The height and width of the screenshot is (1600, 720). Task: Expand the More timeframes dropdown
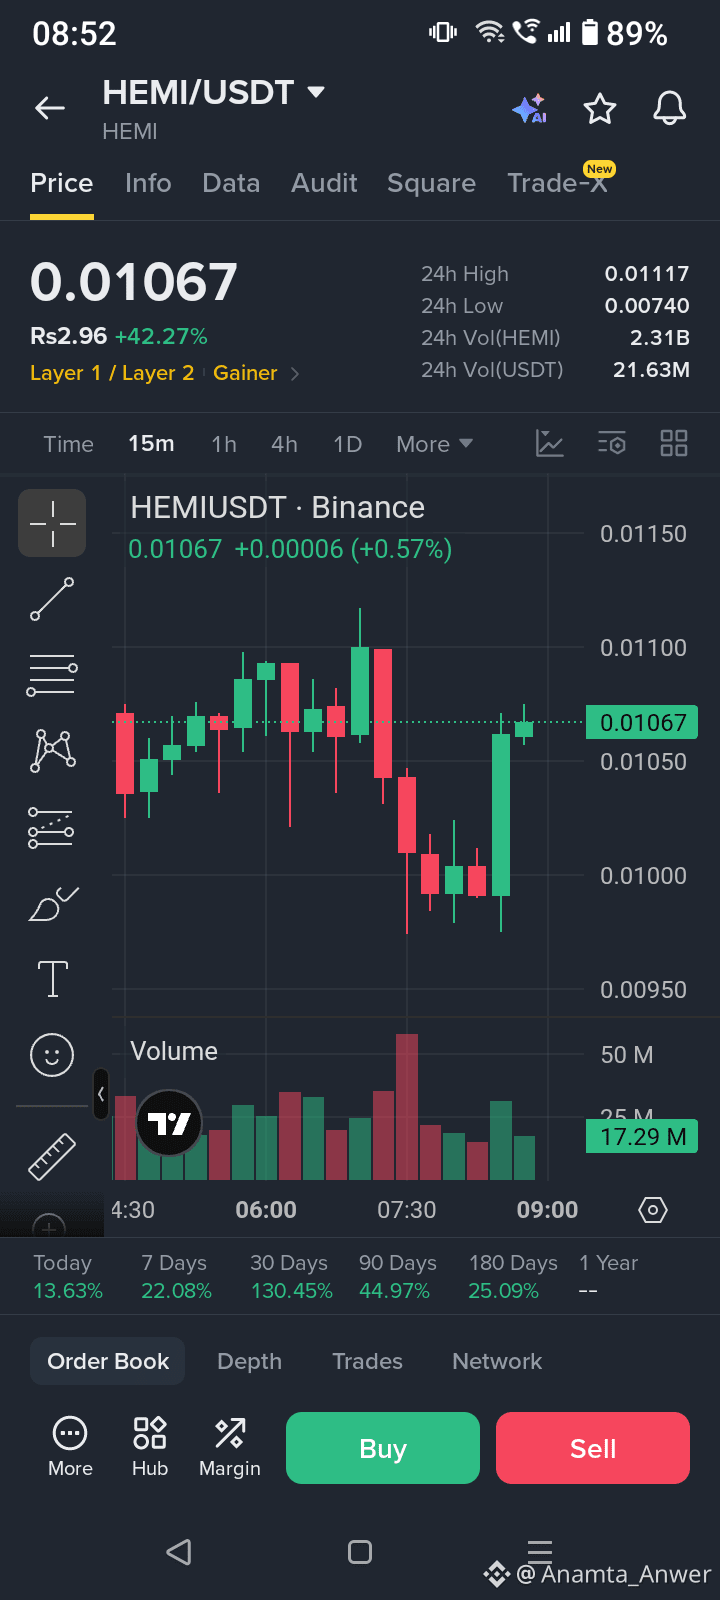point(434,444)
